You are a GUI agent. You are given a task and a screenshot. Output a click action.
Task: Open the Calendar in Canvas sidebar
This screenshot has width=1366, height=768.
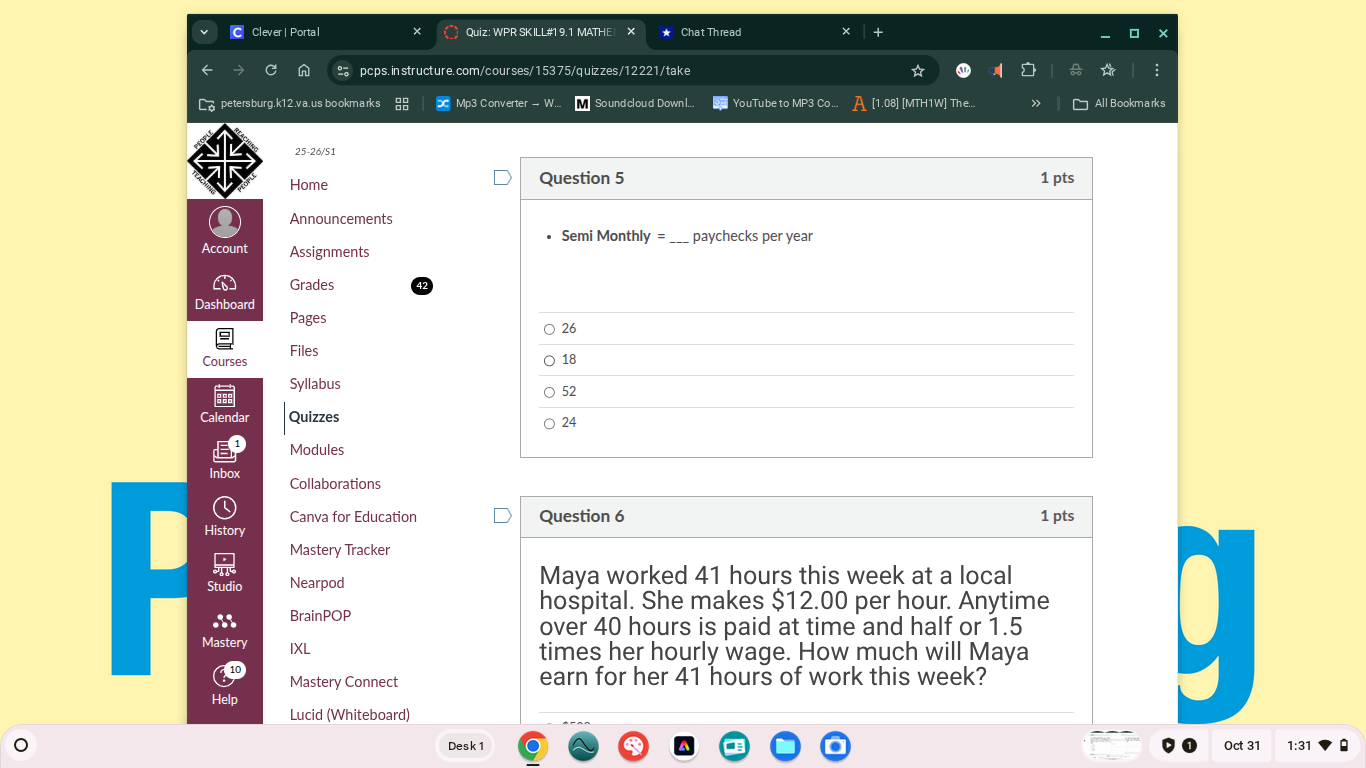pos(224,405)
